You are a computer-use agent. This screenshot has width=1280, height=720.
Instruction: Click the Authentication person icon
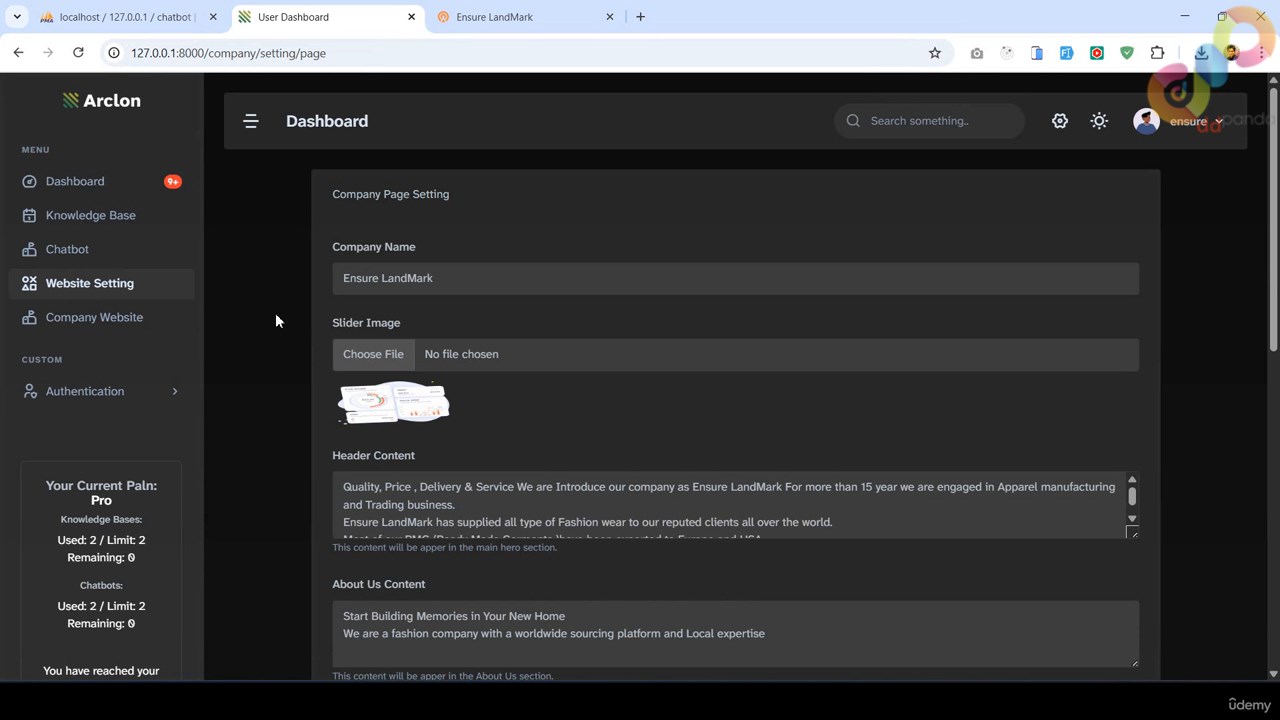click(x=29, y=391)
